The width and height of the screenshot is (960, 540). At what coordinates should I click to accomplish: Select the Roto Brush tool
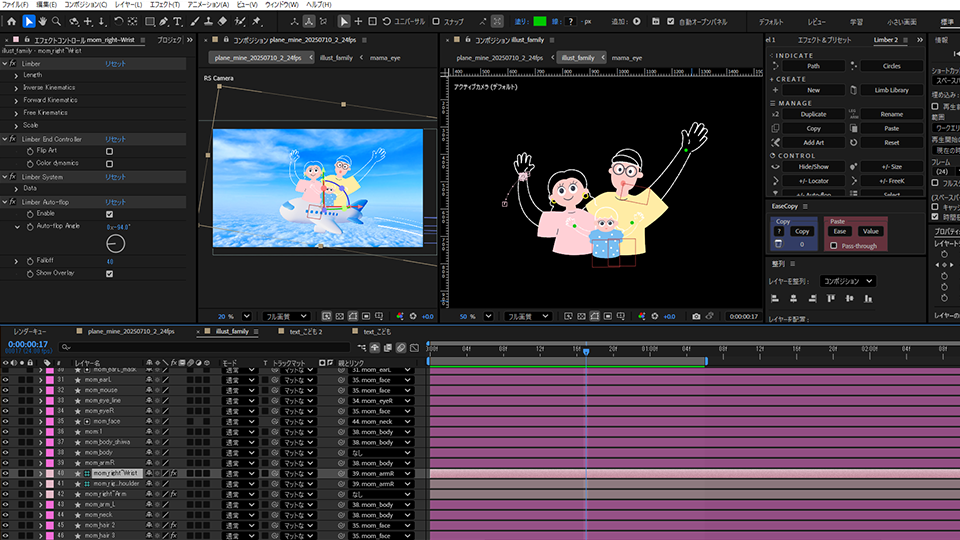240,21
